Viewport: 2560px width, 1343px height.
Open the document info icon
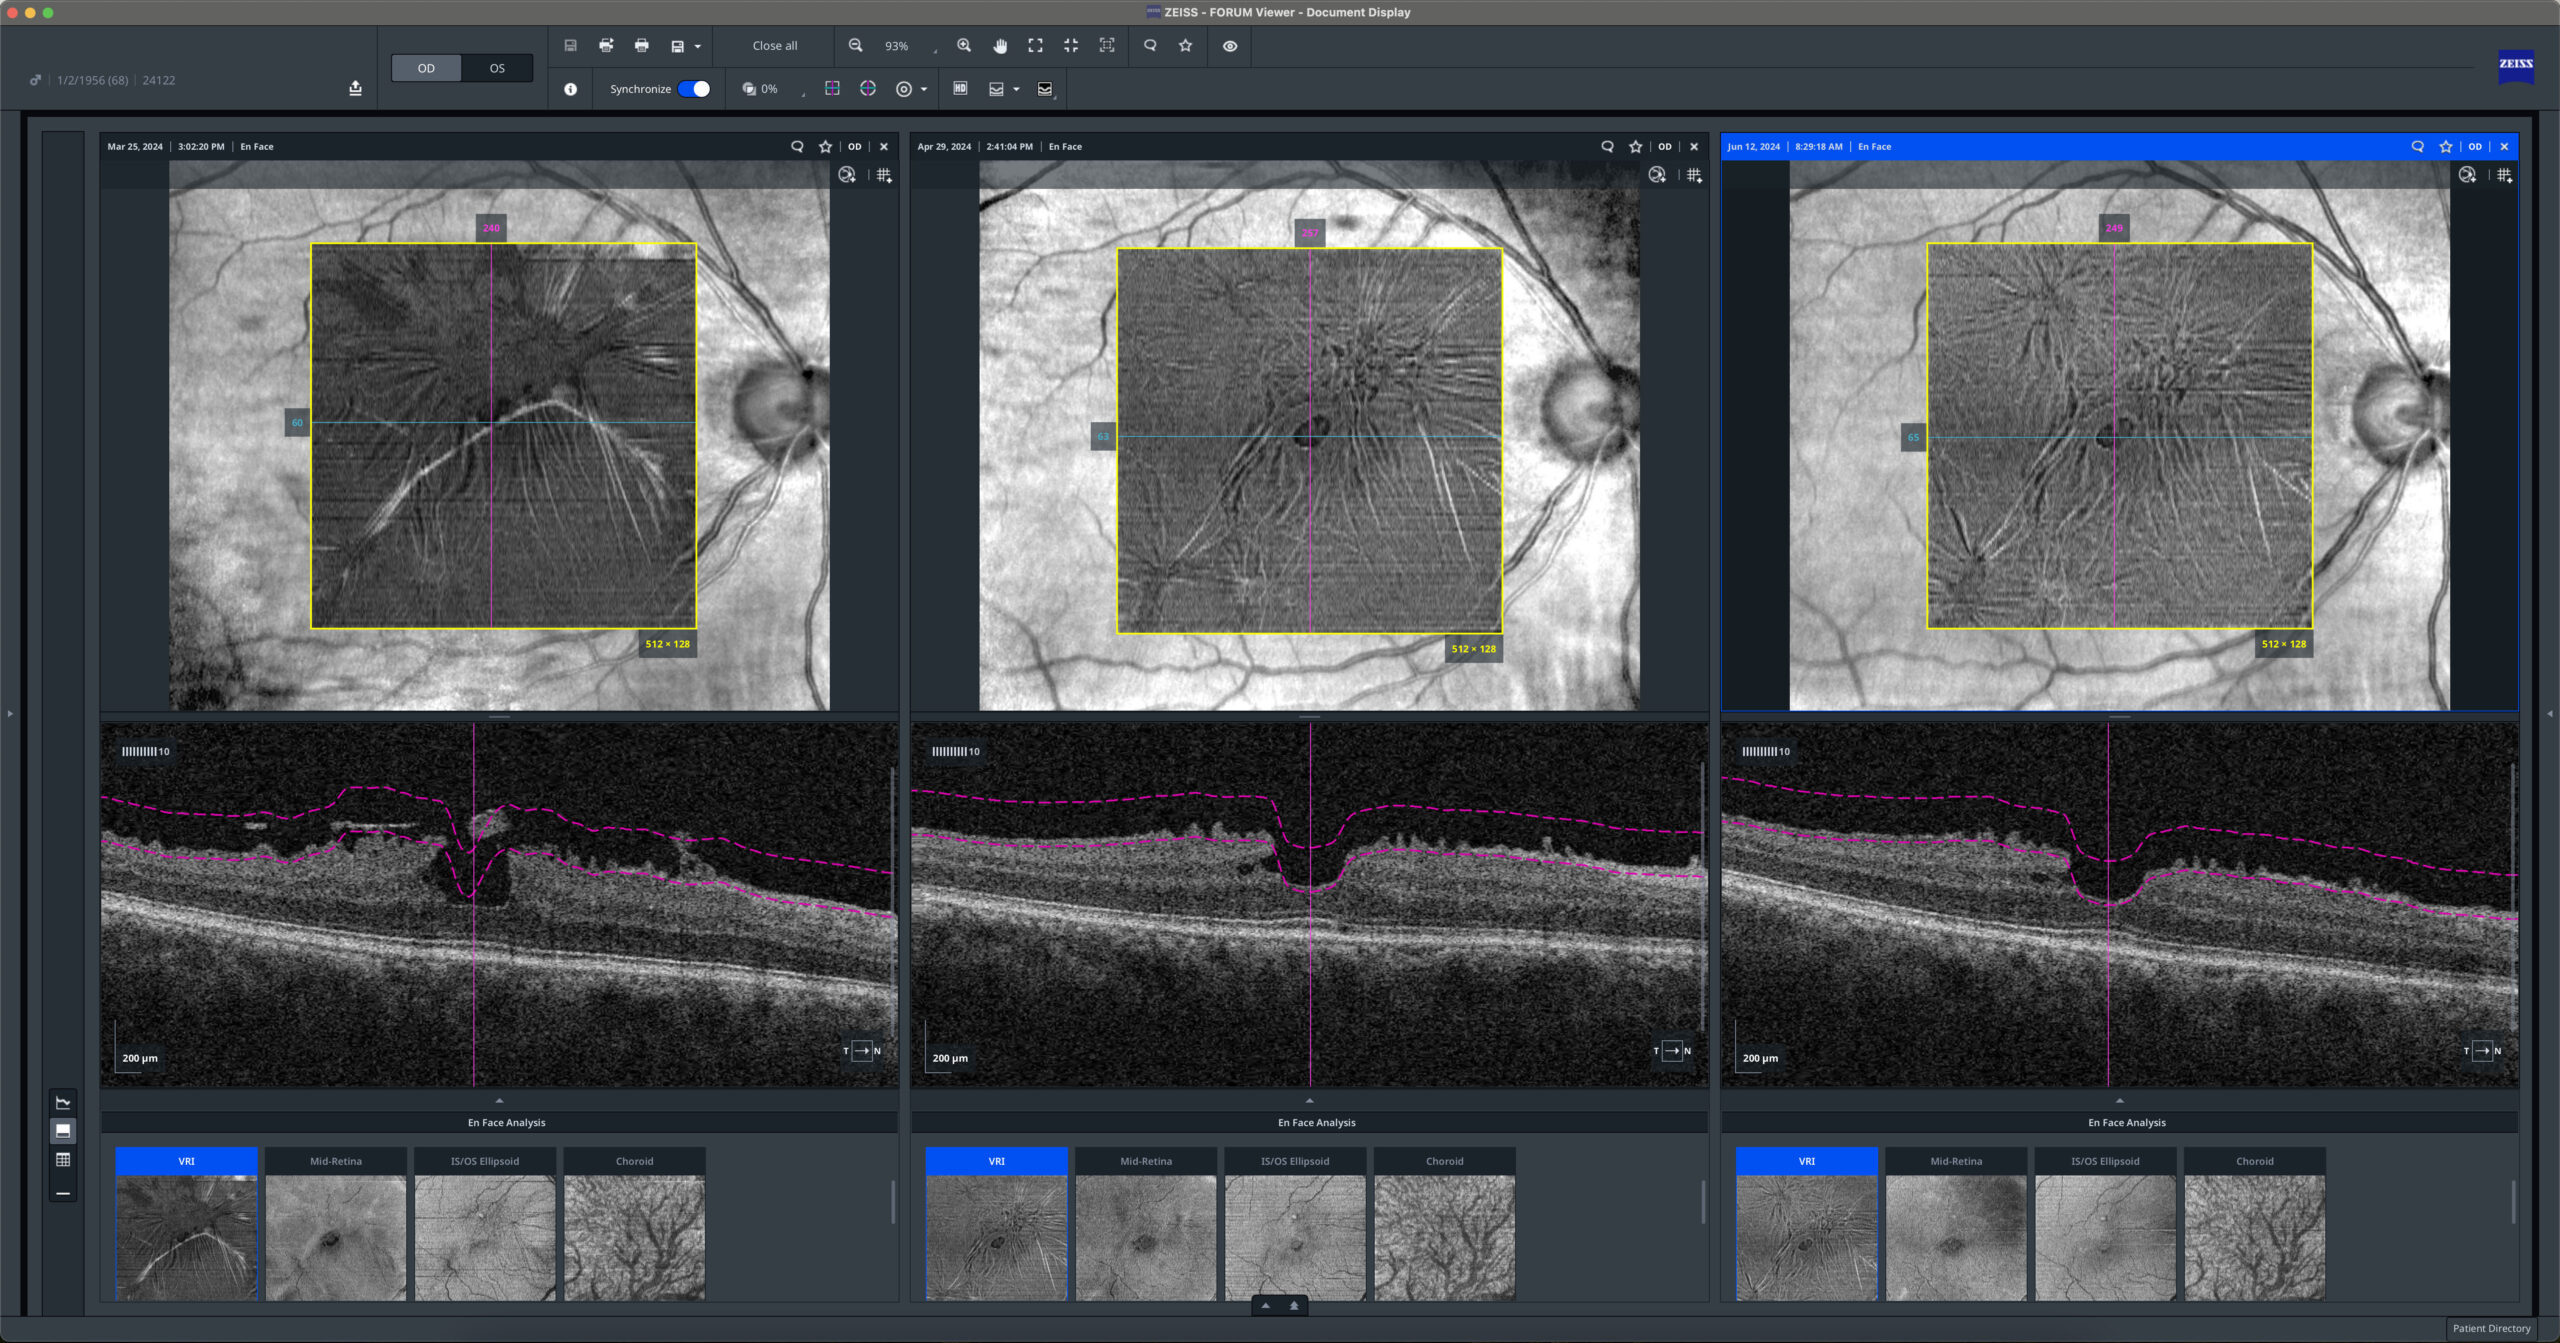[x=570, y=89]
